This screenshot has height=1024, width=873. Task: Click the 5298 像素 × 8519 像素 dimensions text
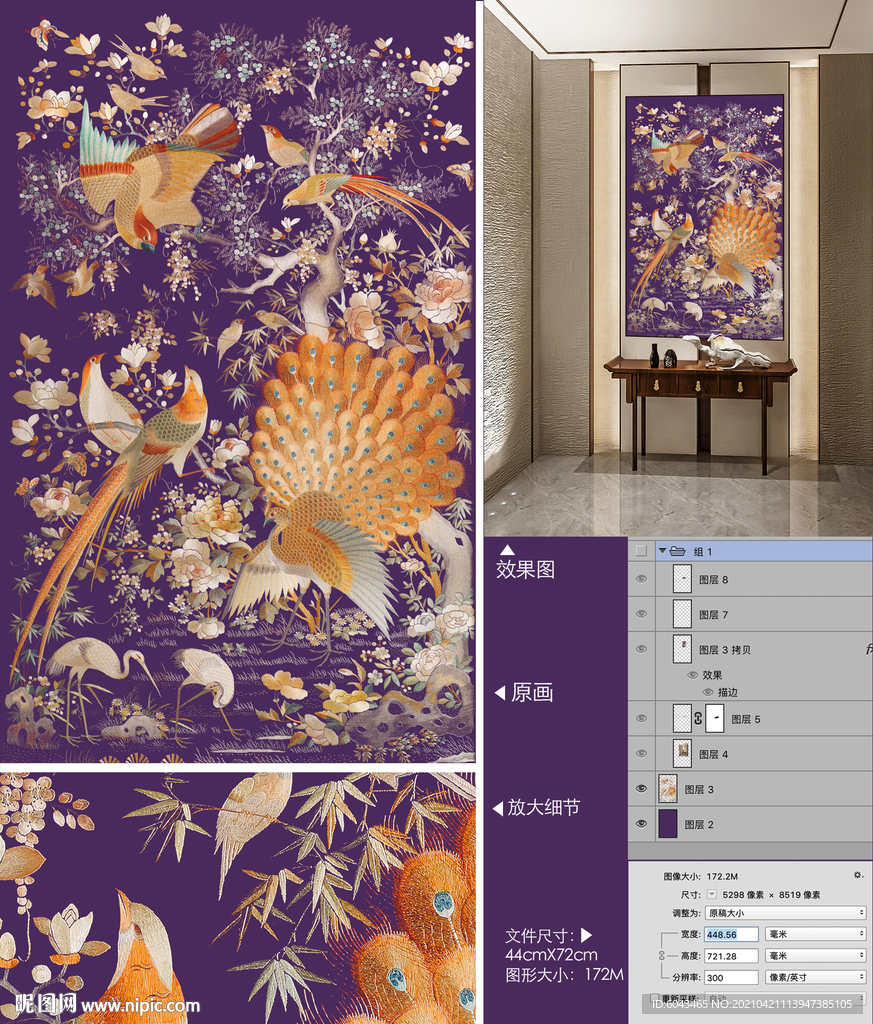point(771,895)
